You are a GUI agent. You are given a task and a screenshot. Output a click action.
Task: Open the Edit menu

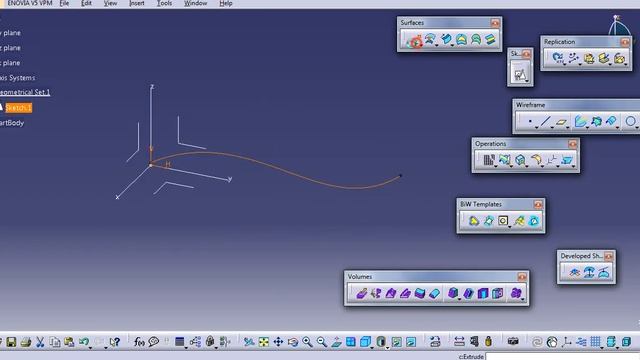pyautogui.click(x=86, y=3)
